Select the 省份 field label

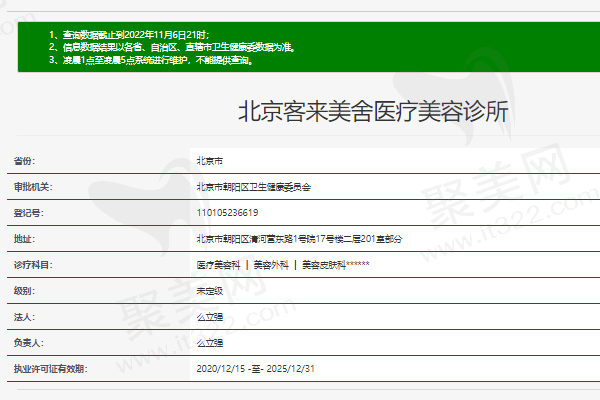click(x=24, y=160)
